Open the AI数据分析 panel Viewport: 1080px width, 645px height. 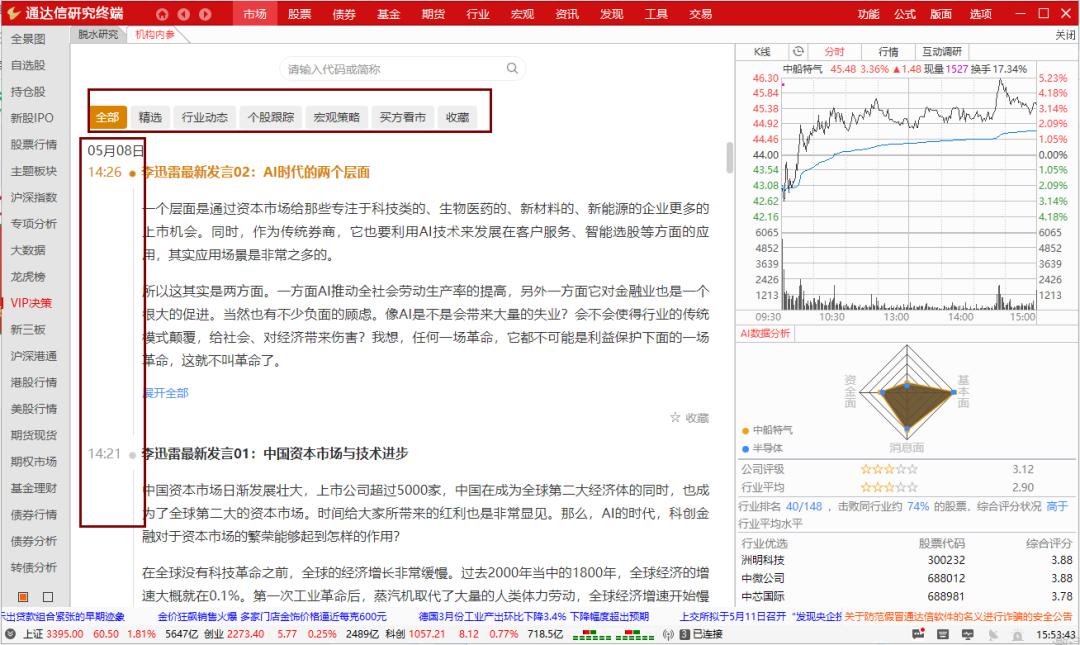(x=766, y=333)
